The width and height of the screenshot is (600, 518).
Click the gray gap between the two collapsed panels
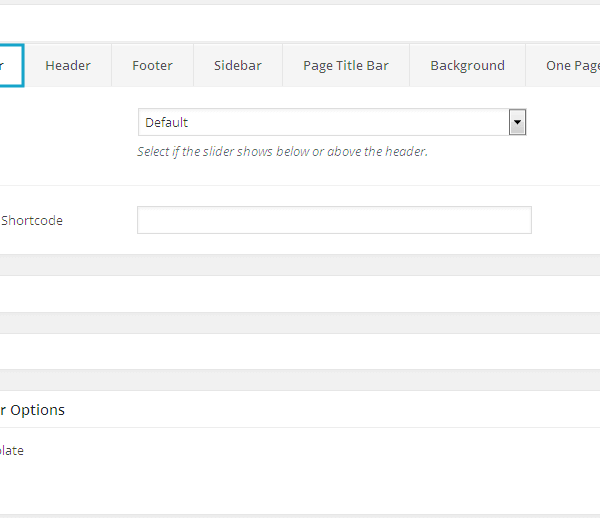[300, 322]
